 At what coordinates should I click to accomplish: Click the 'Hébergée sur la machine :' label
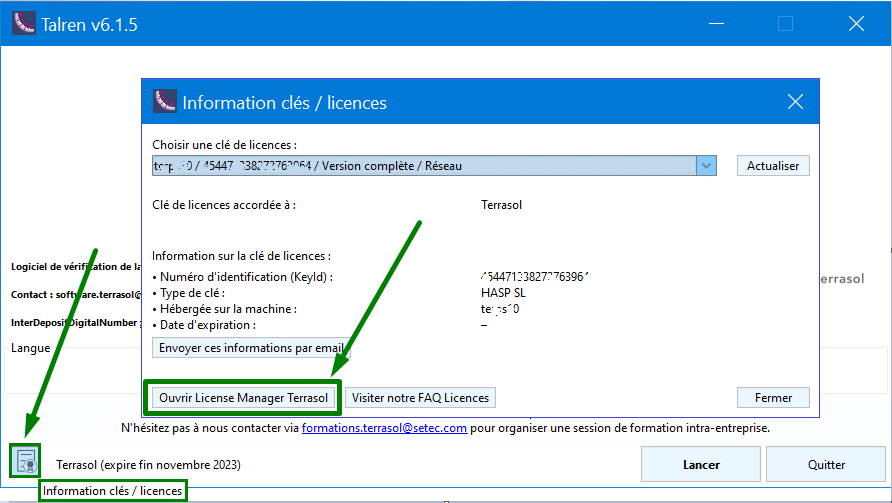(224, 309)
